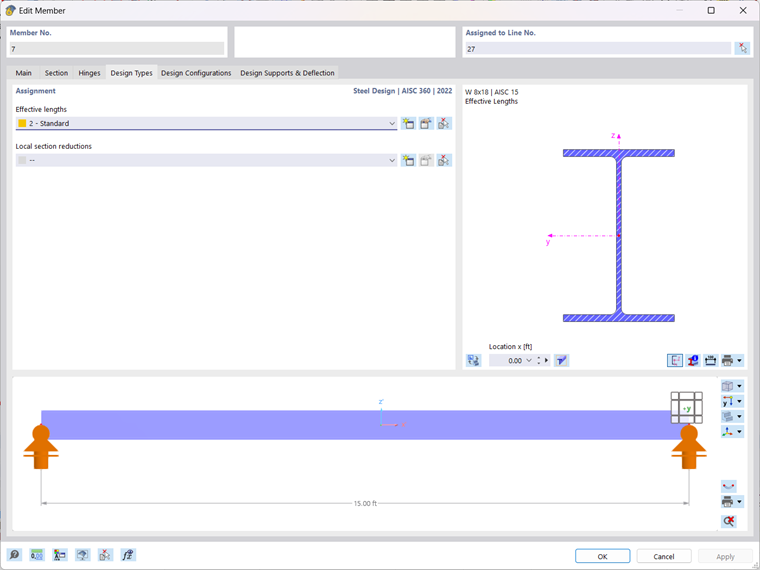The height and width of the screenshot is (570, 760).
Task: Click the pick line icon beside Assigned to Line No.
Action: pyautogui.click(x=742, y=48)
